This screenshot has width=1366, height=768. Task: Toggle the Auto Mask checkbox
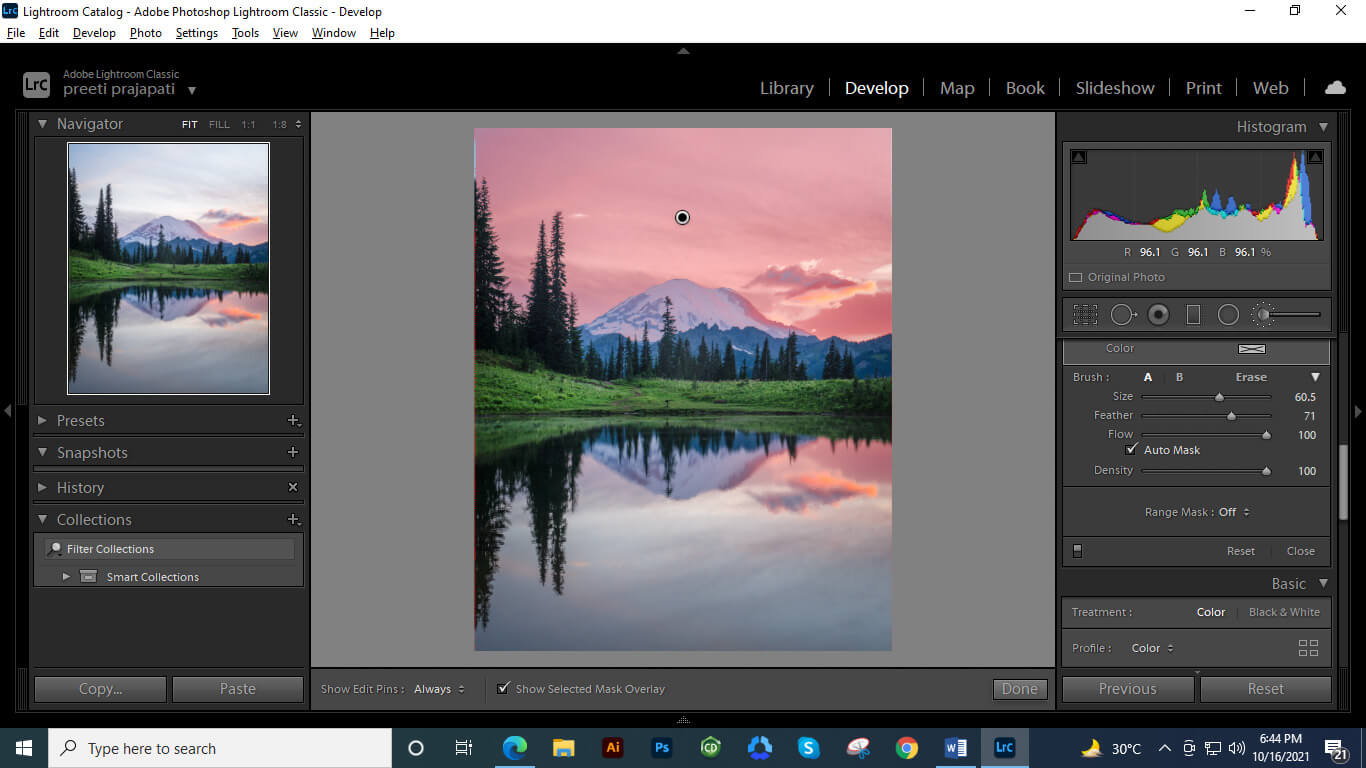1132,449
